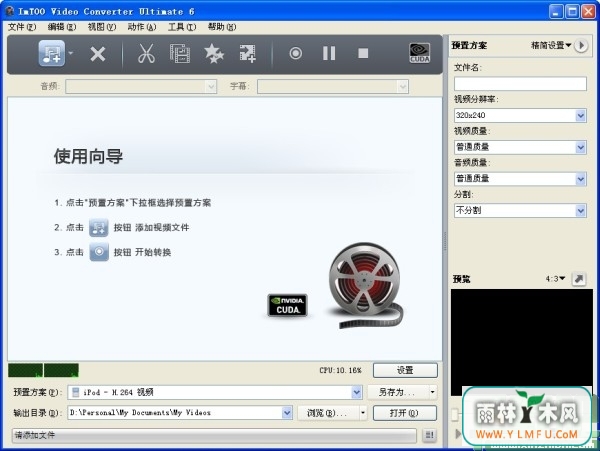Open the 动作 menu

(142, 27)
